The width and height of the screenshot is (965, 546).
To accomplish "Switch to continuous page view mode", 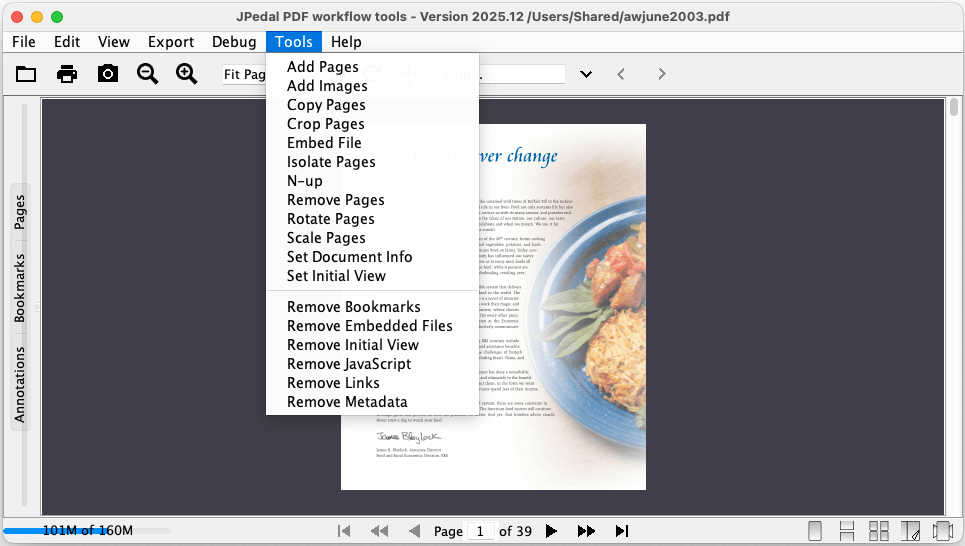I will pos(847,531).
